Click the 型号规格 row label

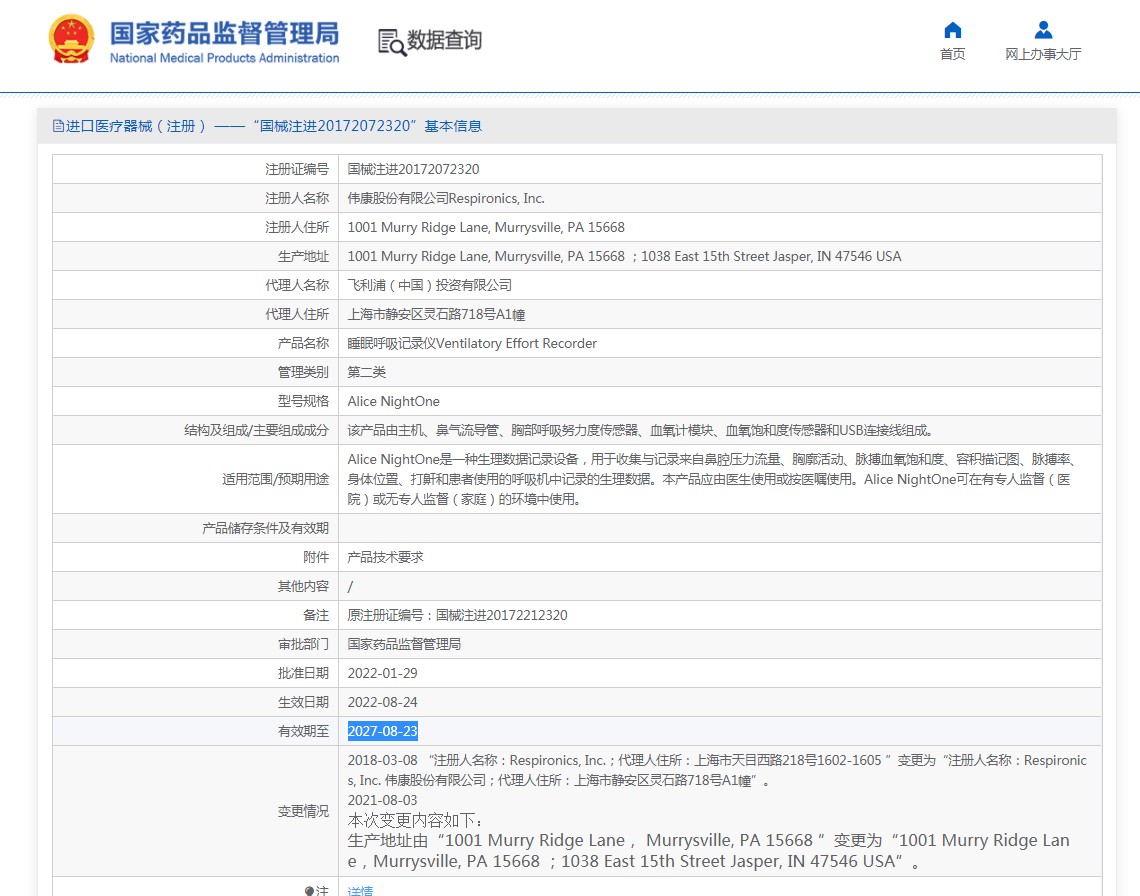point(303,401)
